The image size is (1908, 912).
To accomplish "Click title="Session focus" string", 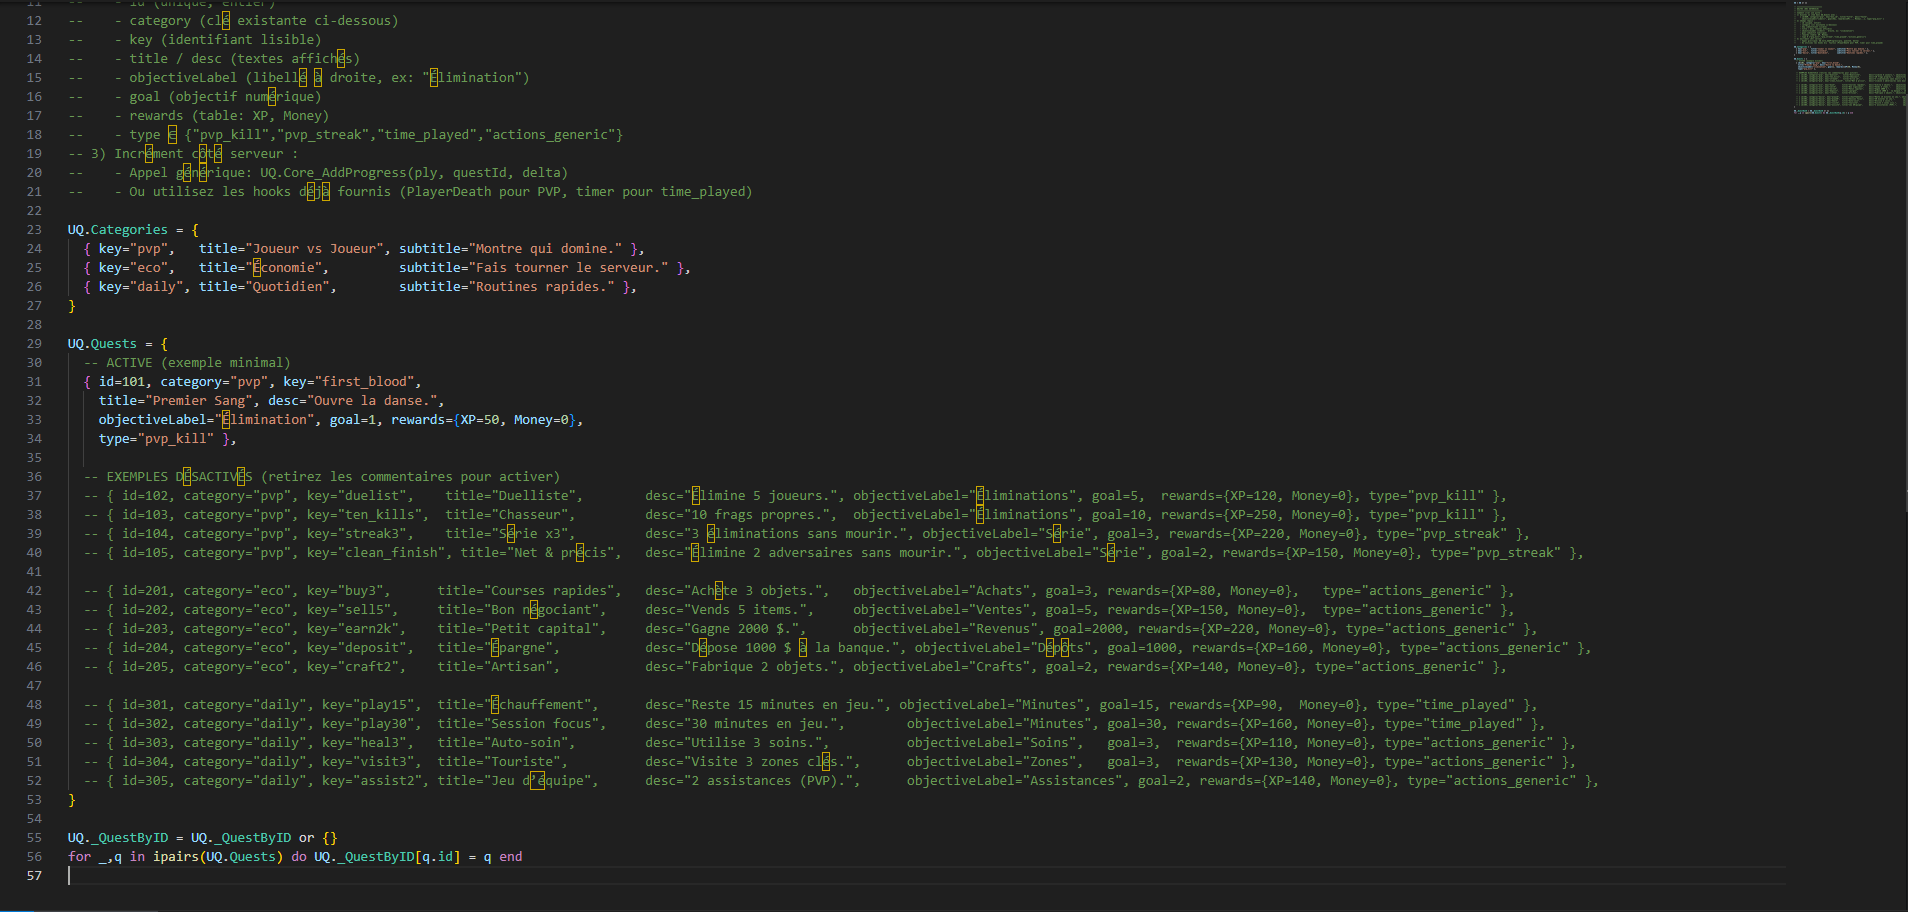I will pos(518,724).
